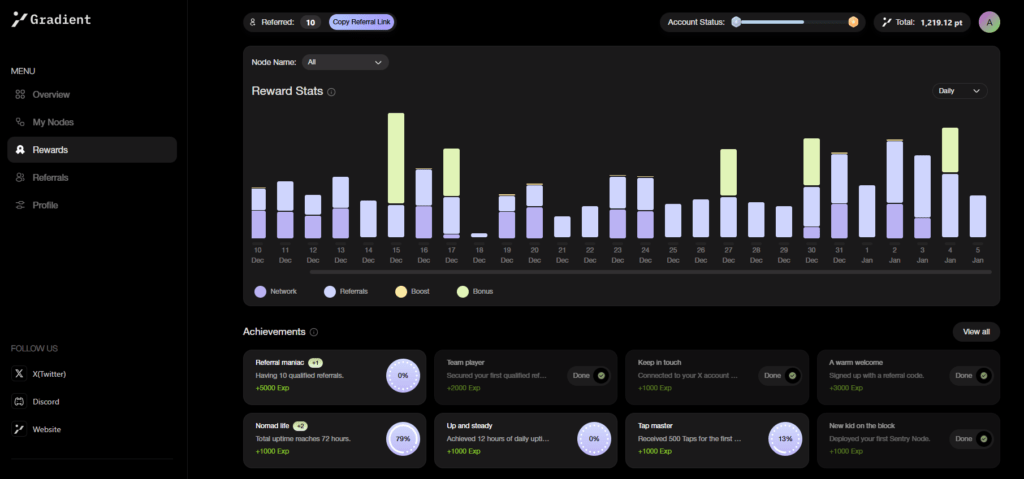
Task: Open the user avatar in top right
Action: (x=988, y=22)
